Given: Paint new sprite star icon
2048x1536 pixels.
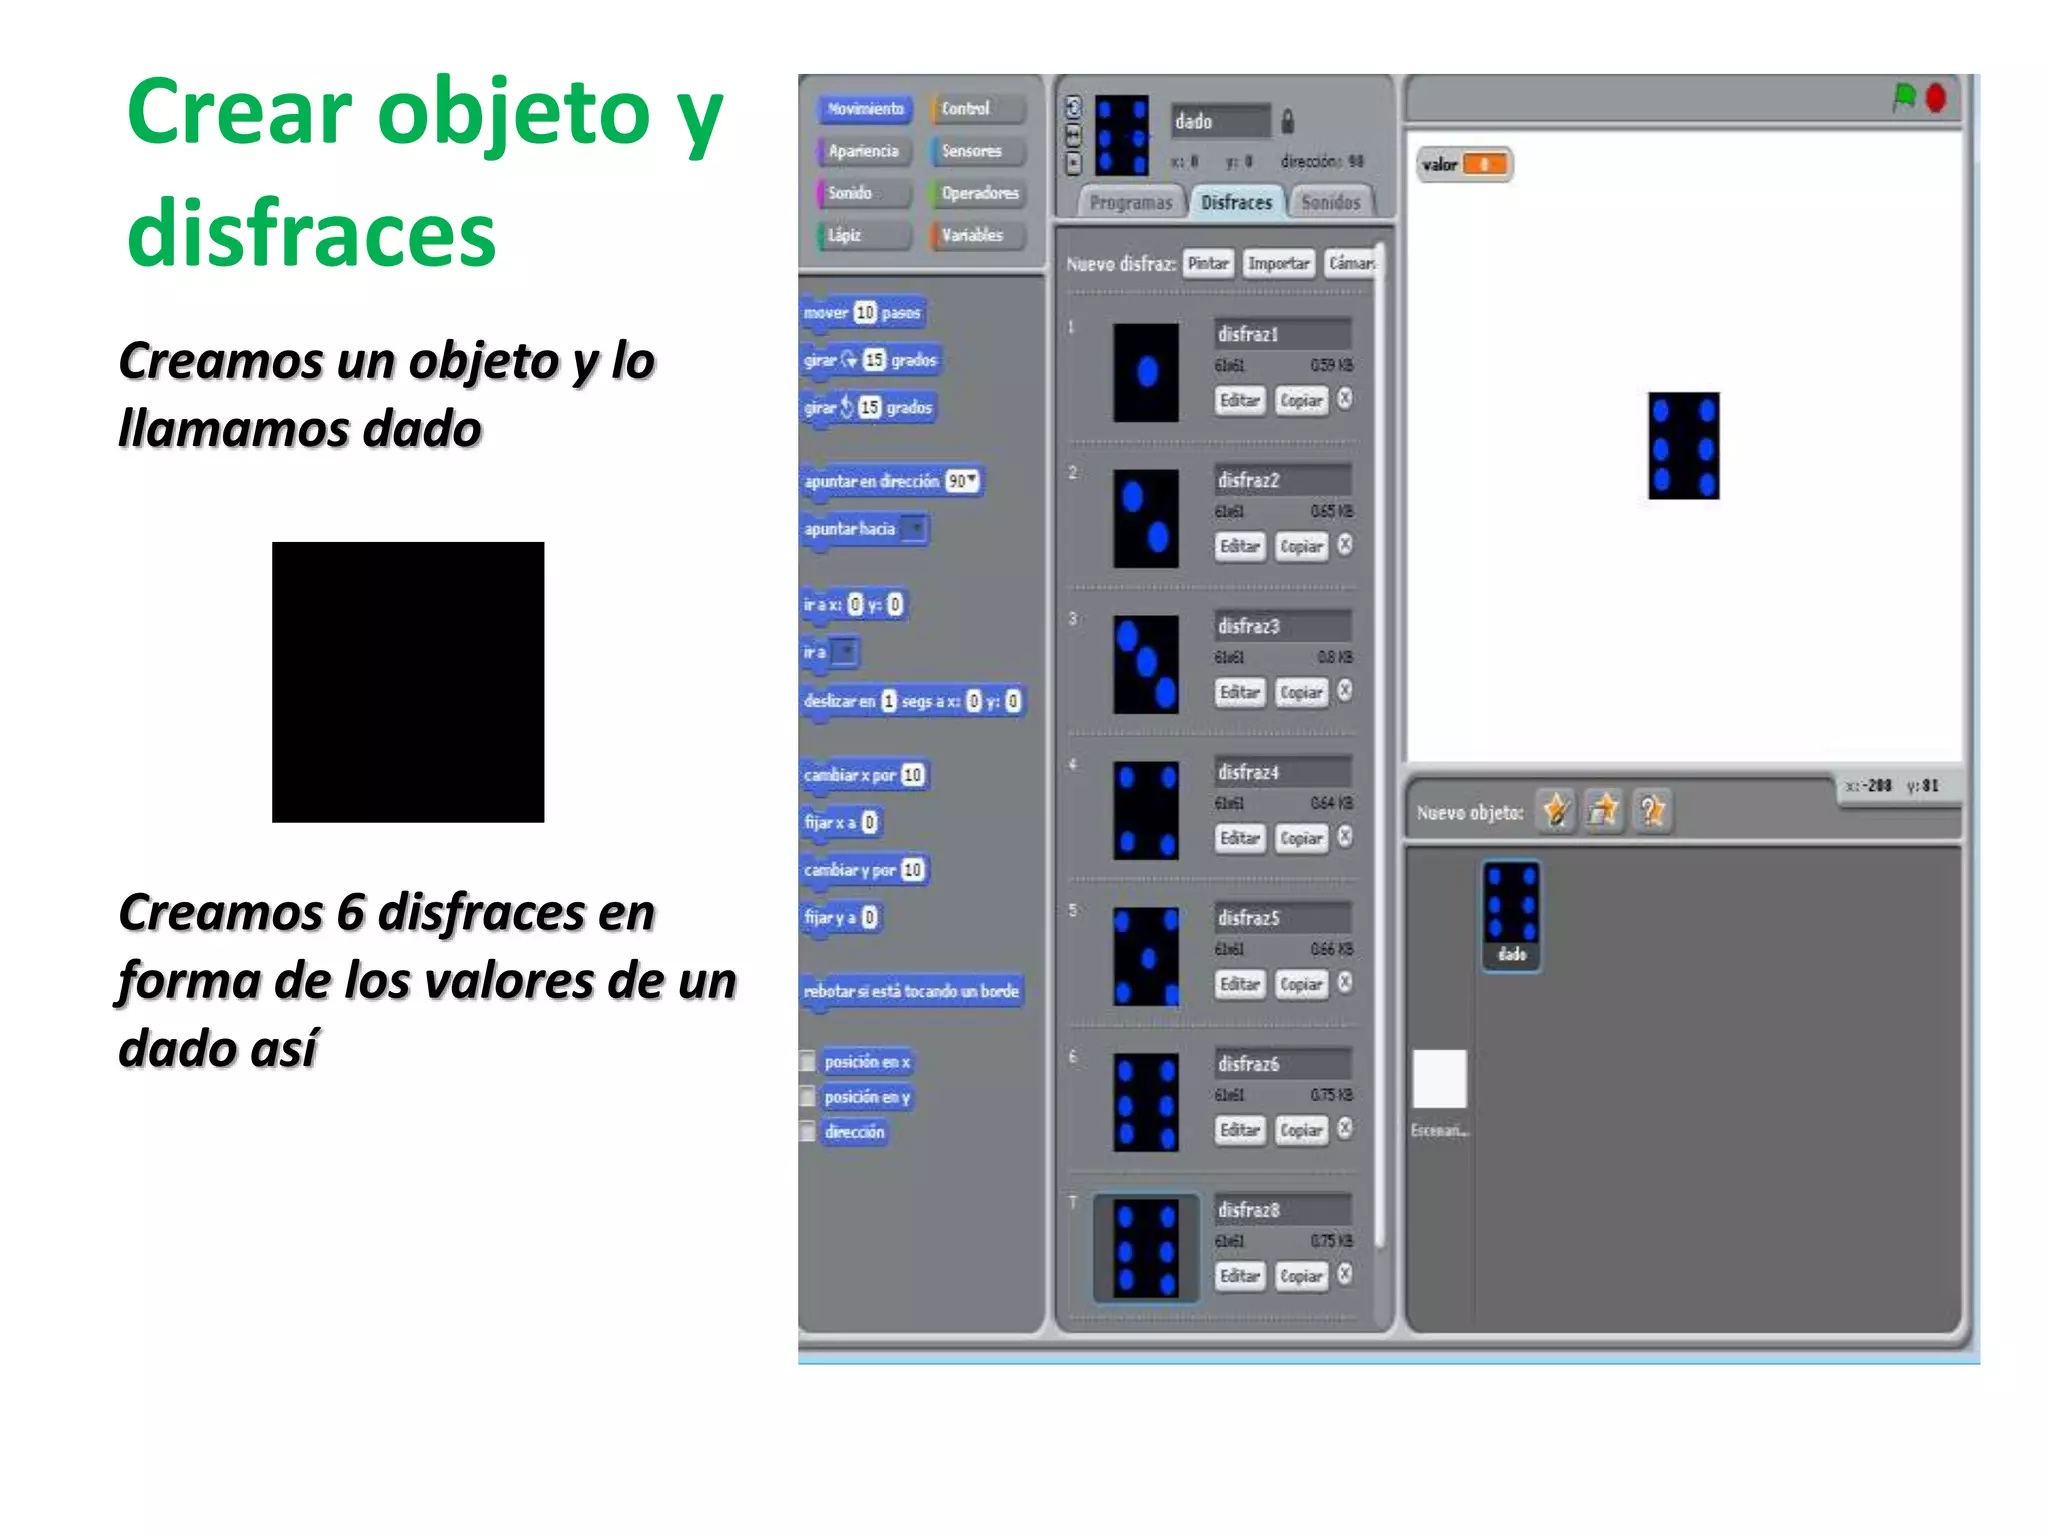Looking at the screenshot, I should pos(1555,810).
